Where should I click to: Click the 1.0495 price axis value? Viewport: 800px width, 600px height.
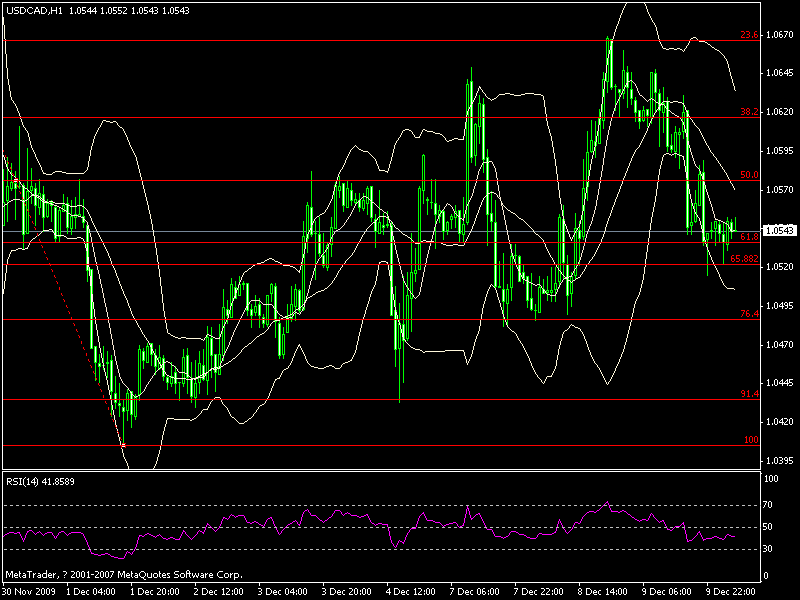click(x=780, y=306)
